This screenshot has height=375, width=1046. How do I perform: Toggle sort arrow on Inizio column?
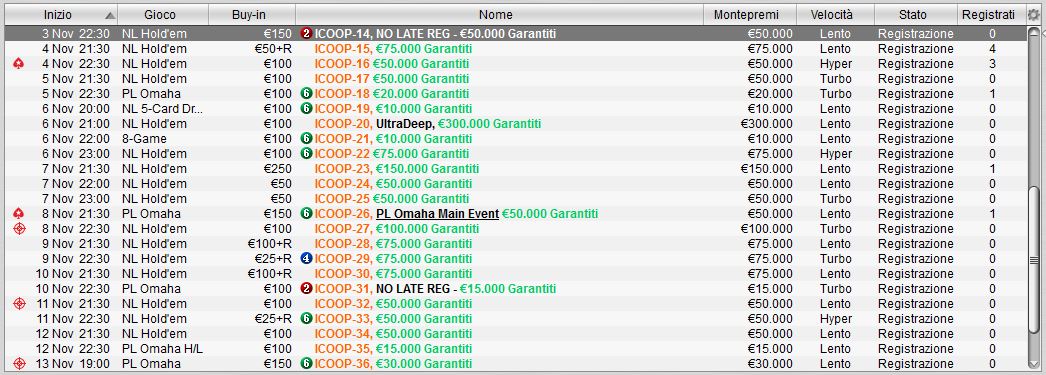(110, 15)
